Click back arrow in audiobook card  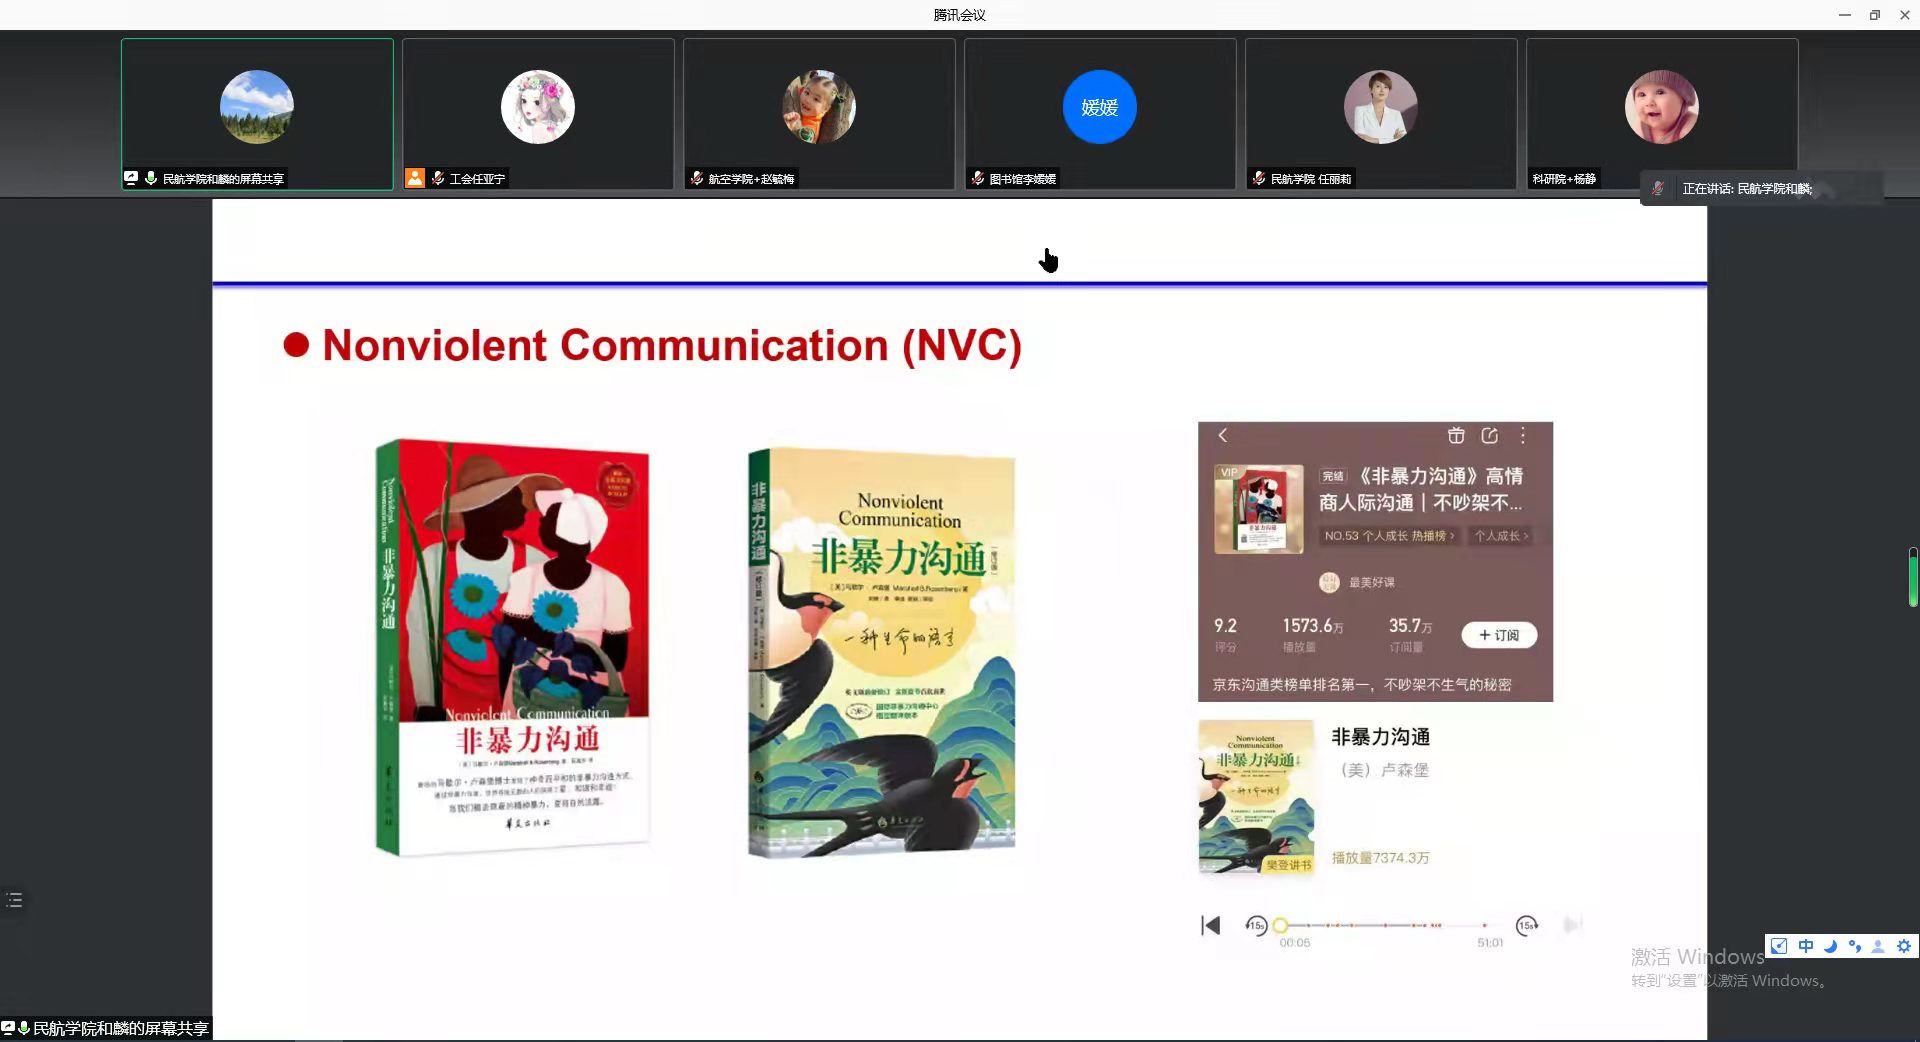pyautogui.click(x=1222, y=435)
